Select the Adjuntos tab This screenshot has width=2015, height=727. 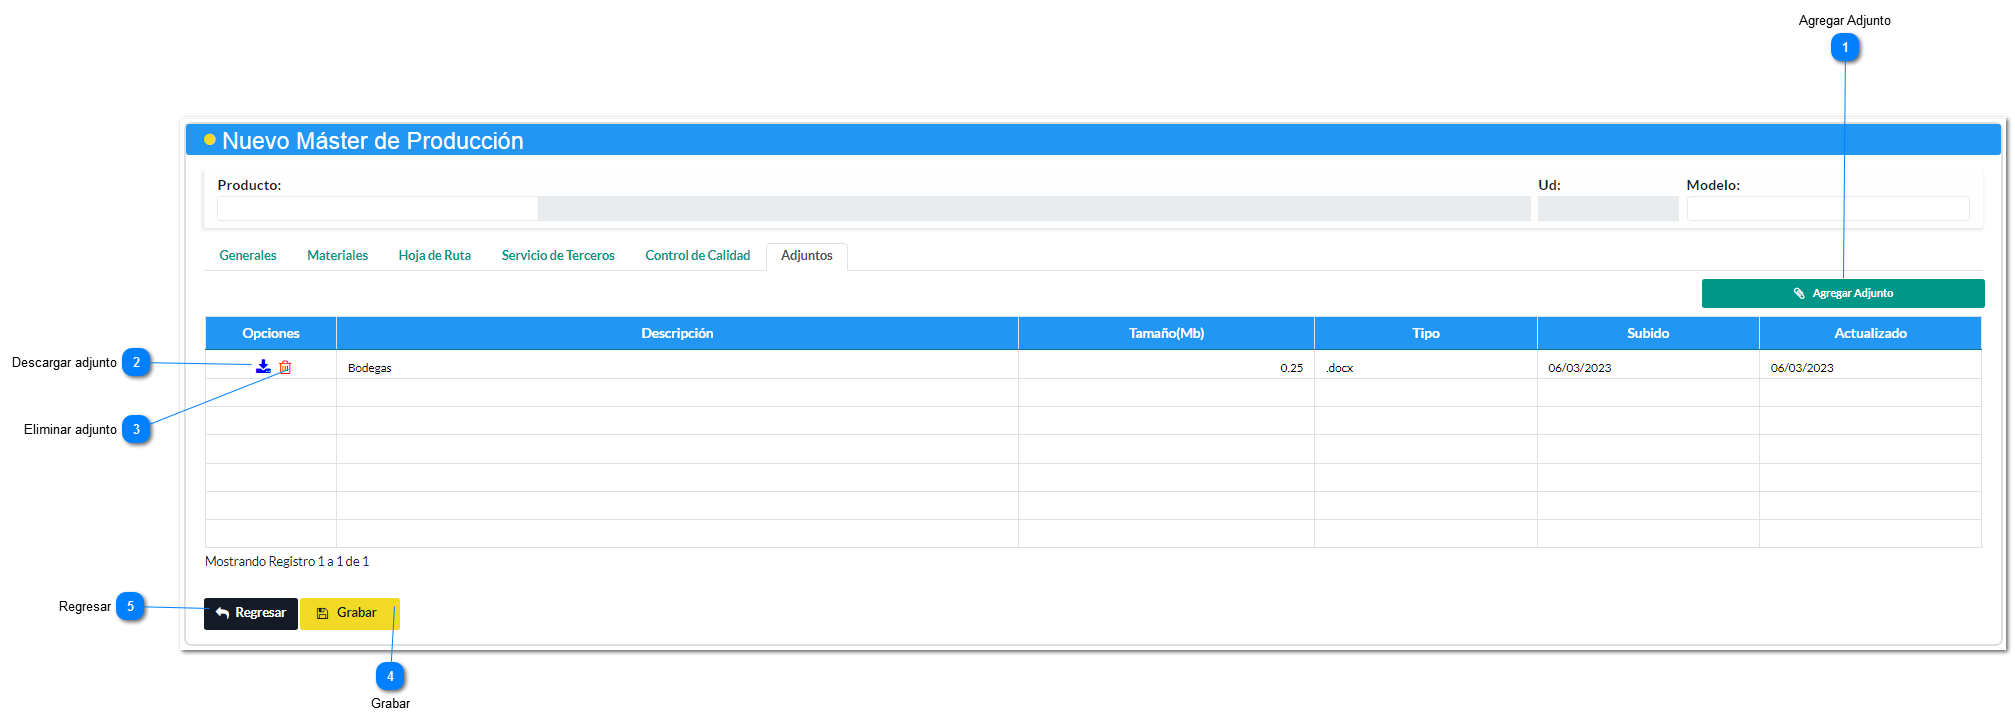(x=807, y=256)
